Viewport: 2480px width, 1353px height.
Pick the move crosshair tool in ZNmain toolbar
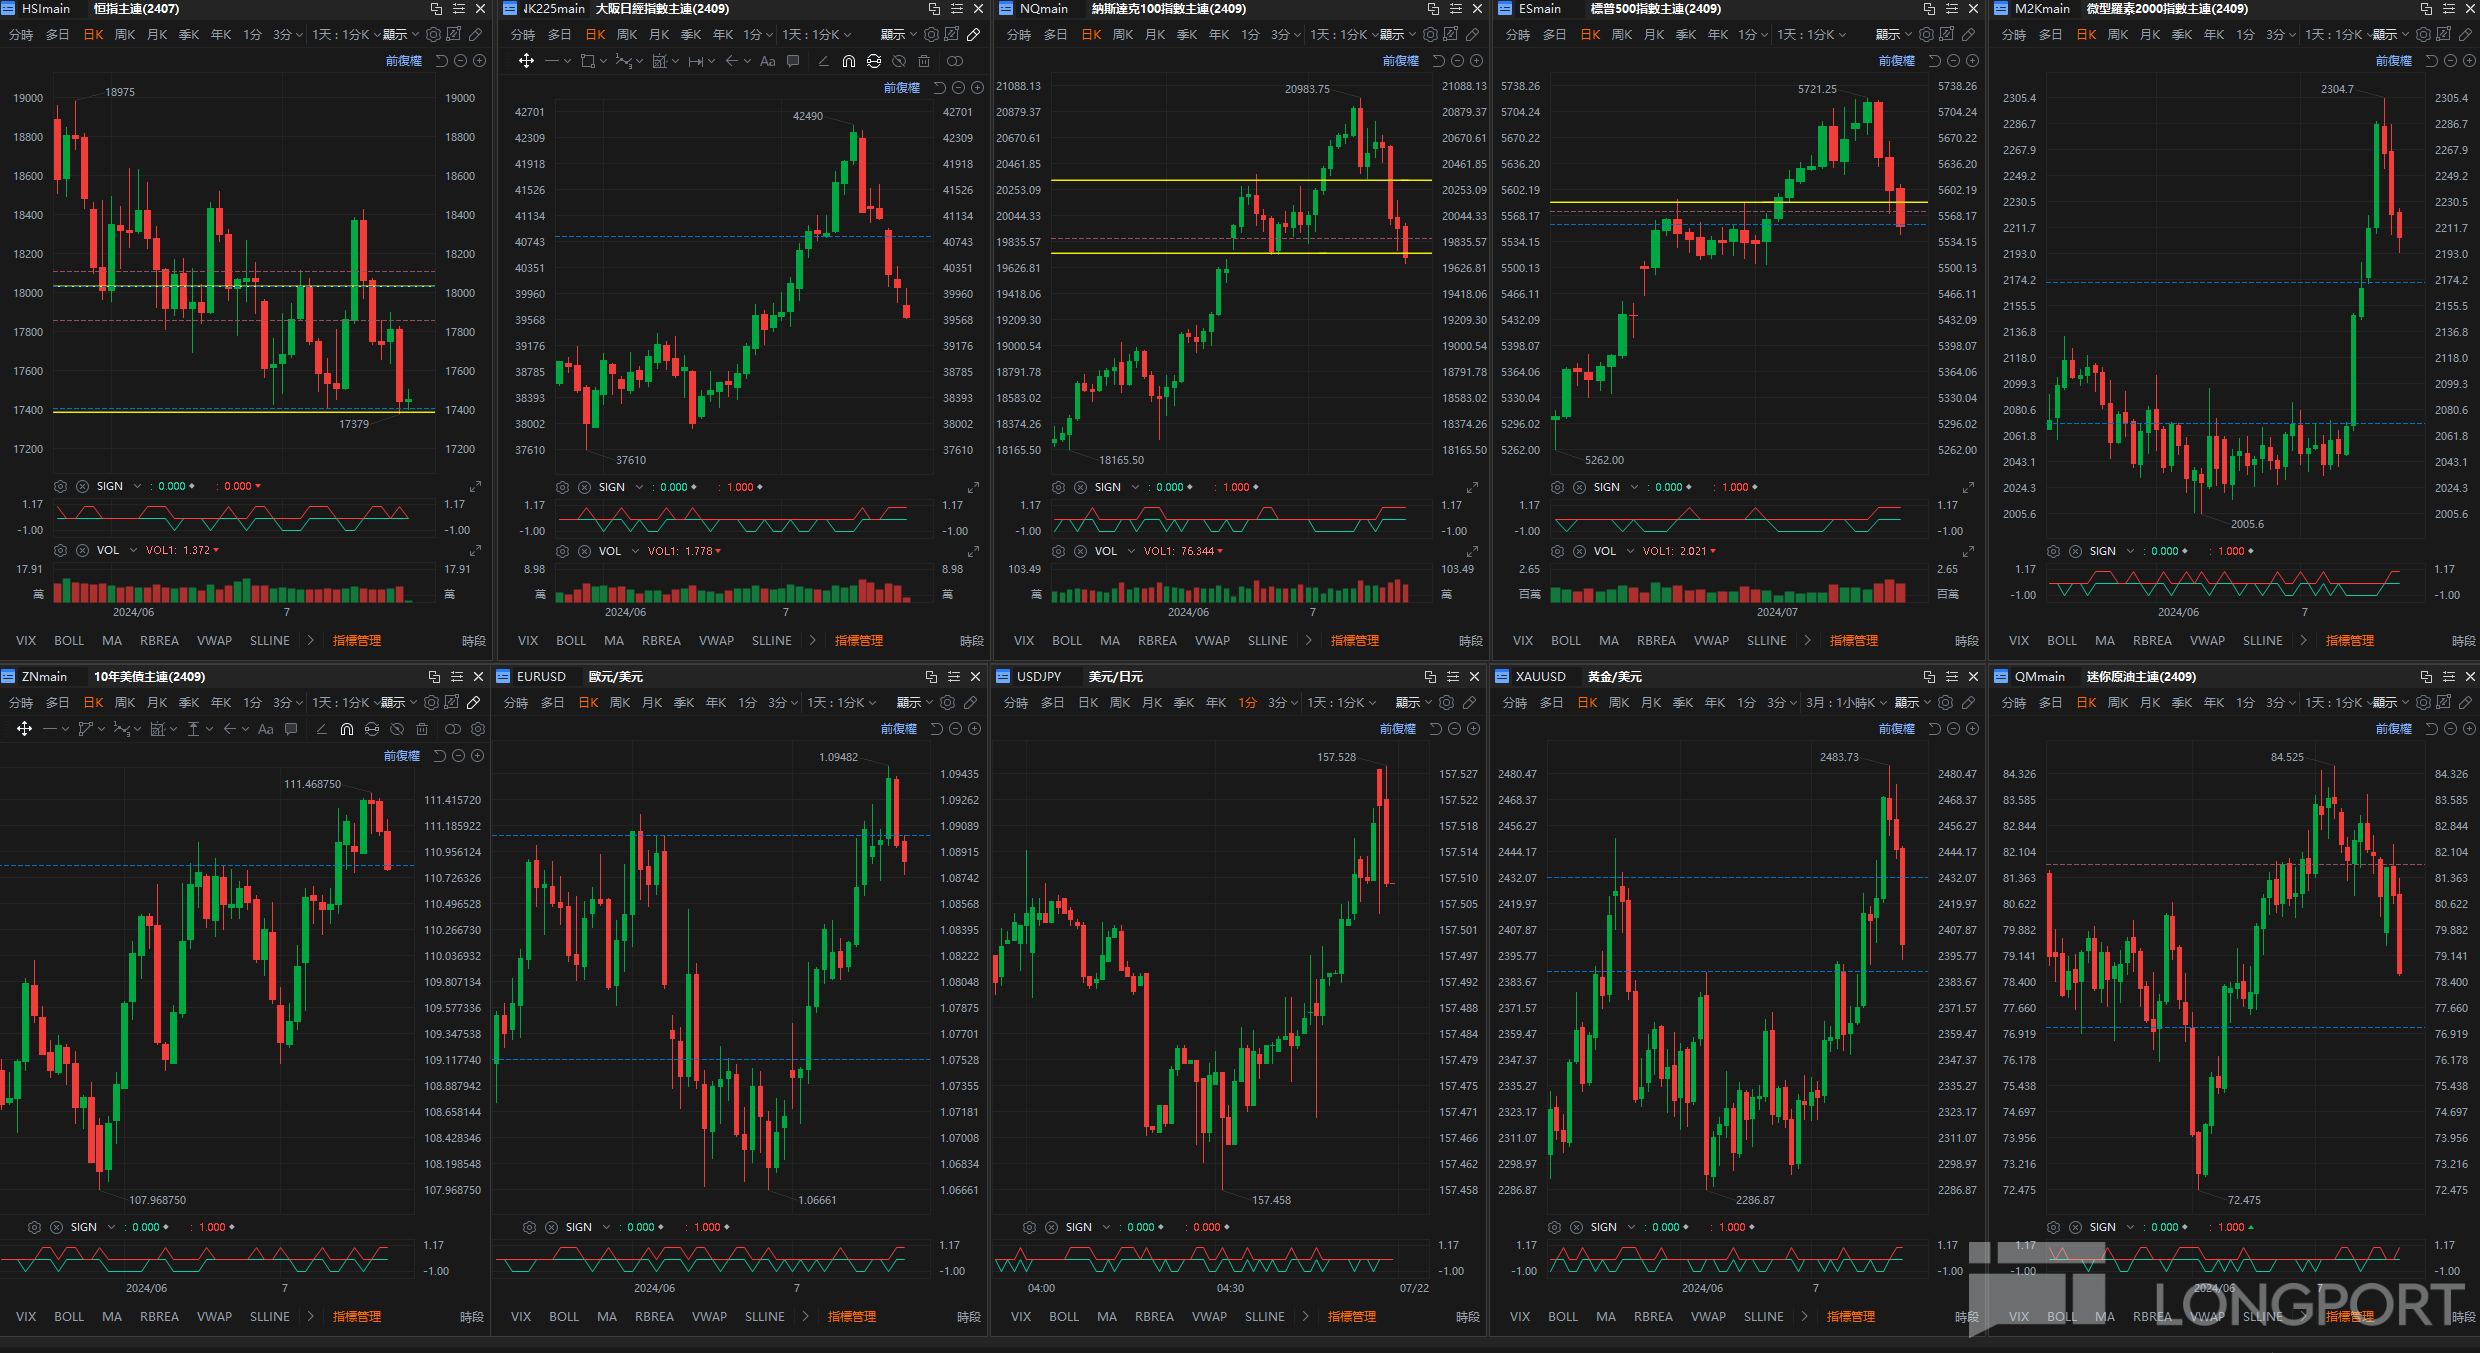tap(24, 729)
